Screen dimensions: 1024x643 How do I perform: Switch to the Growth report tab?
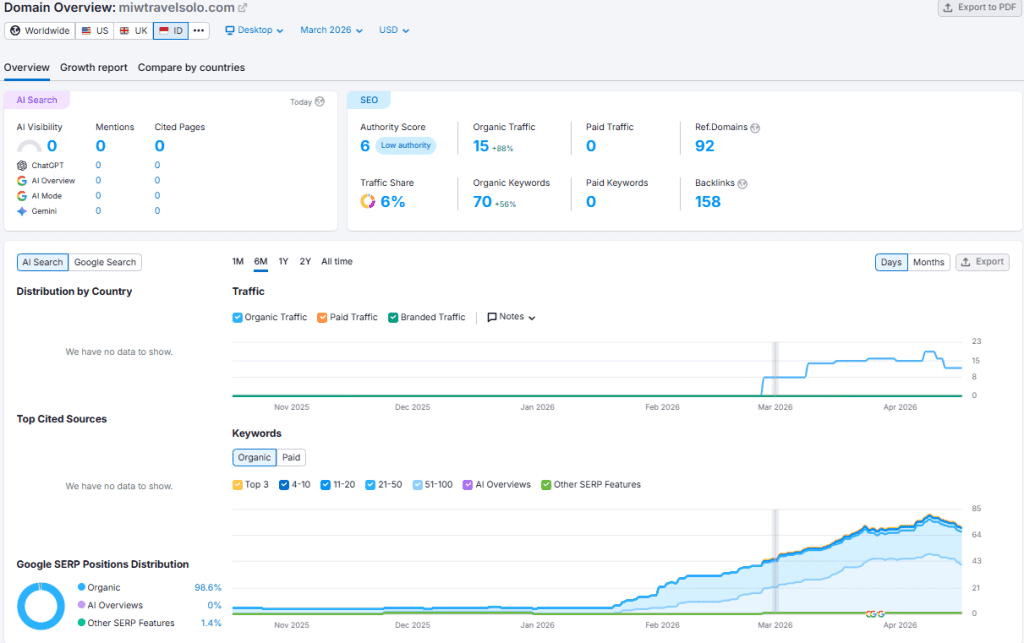pos(93,68)
